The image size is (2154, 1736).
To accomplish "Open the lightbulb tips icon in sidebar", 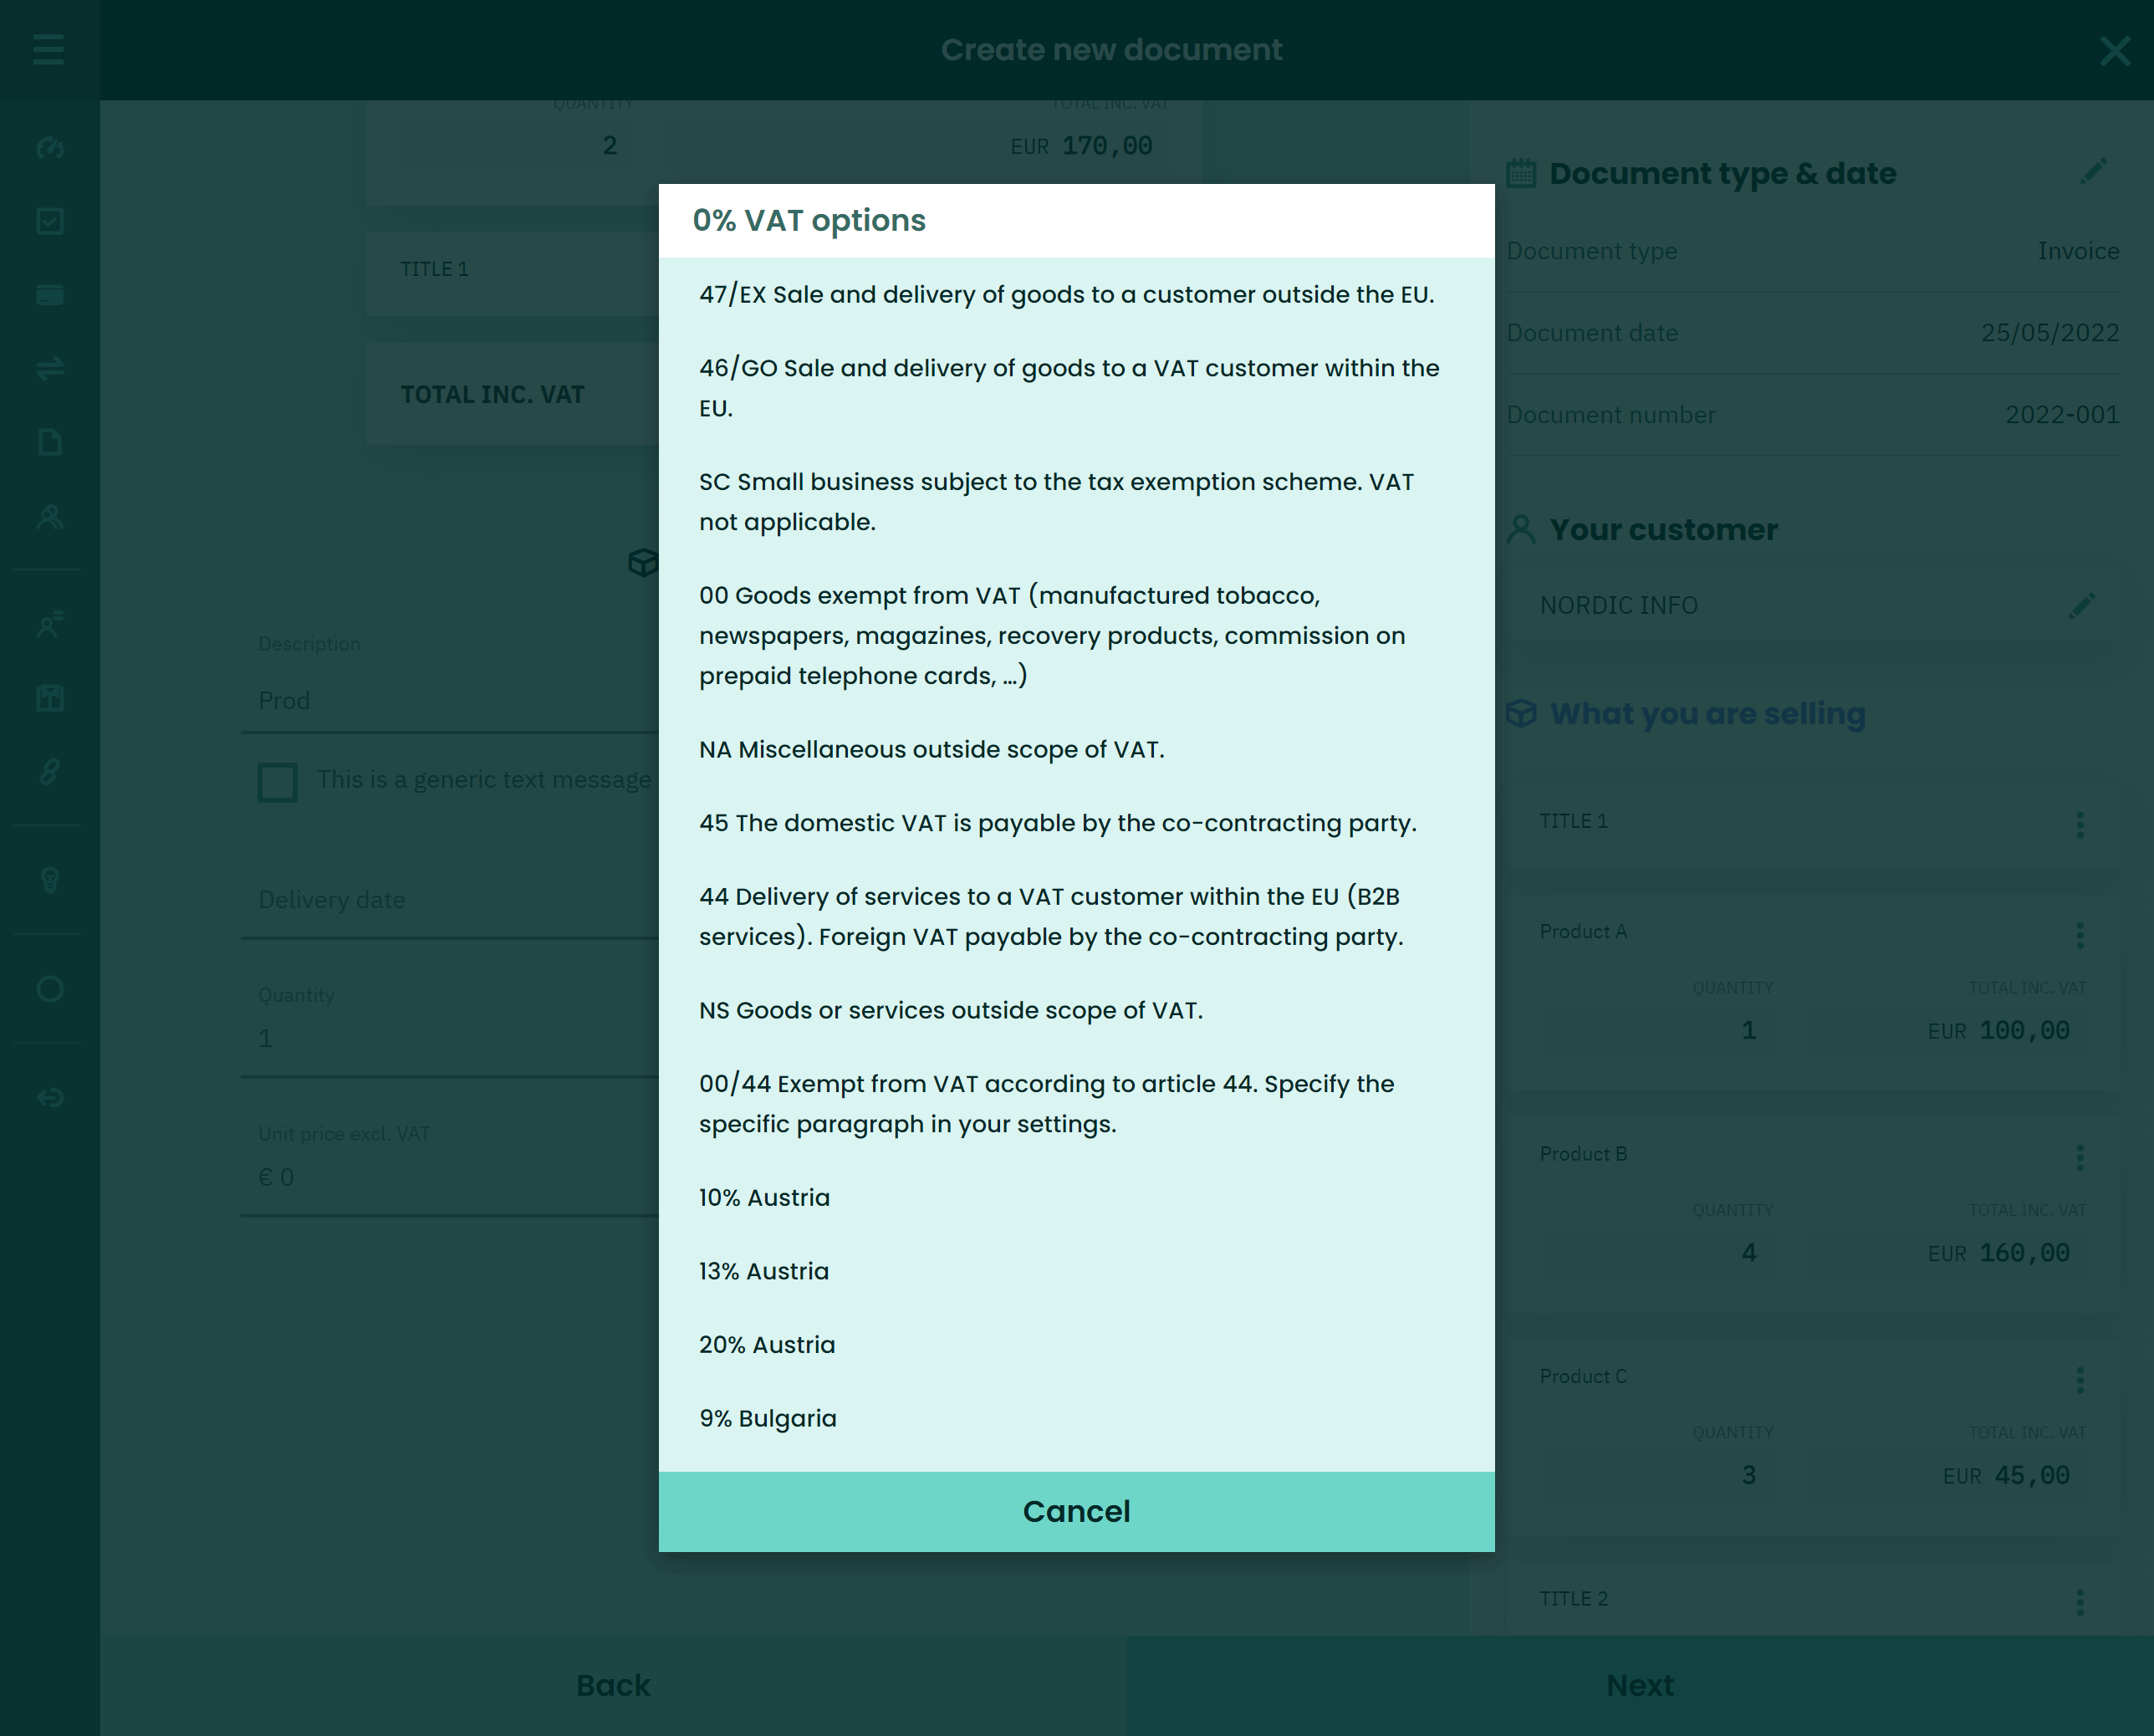I will pyautogui.click(x=50, y=880).
